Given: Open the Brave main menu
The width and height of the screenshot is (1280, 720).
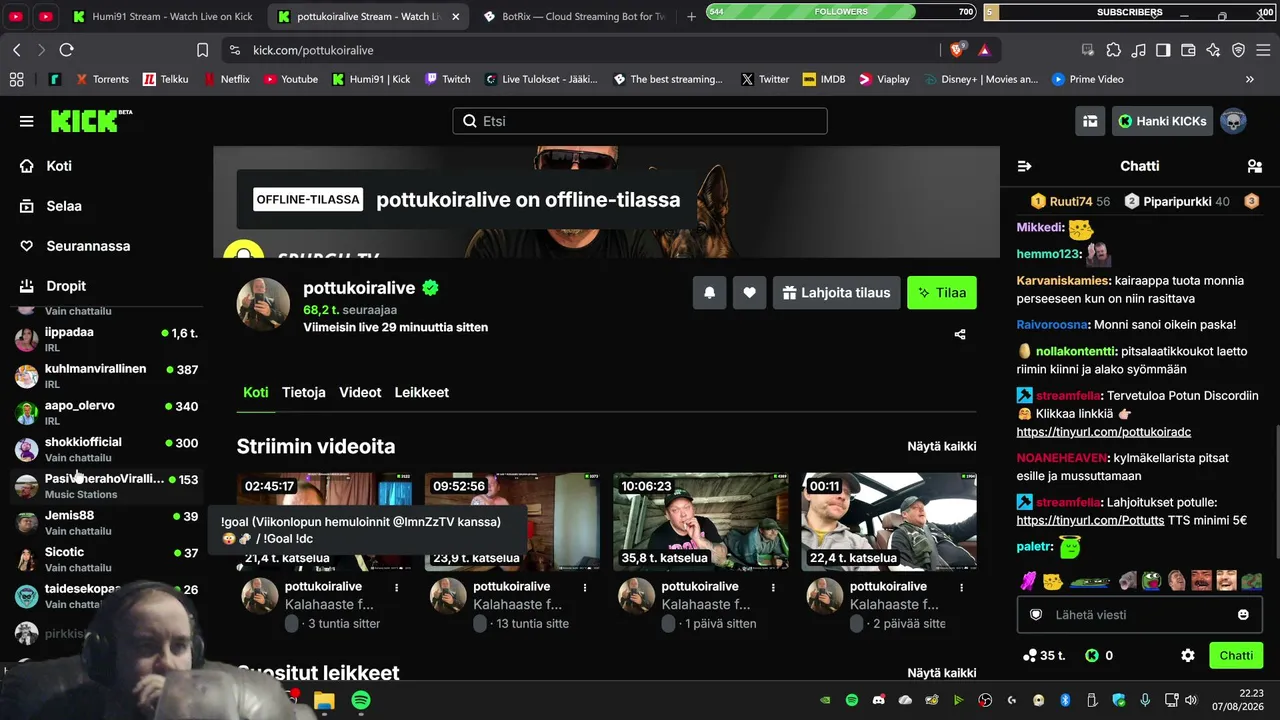Looking at the screenshot, I should click(x=1263, y=50).
